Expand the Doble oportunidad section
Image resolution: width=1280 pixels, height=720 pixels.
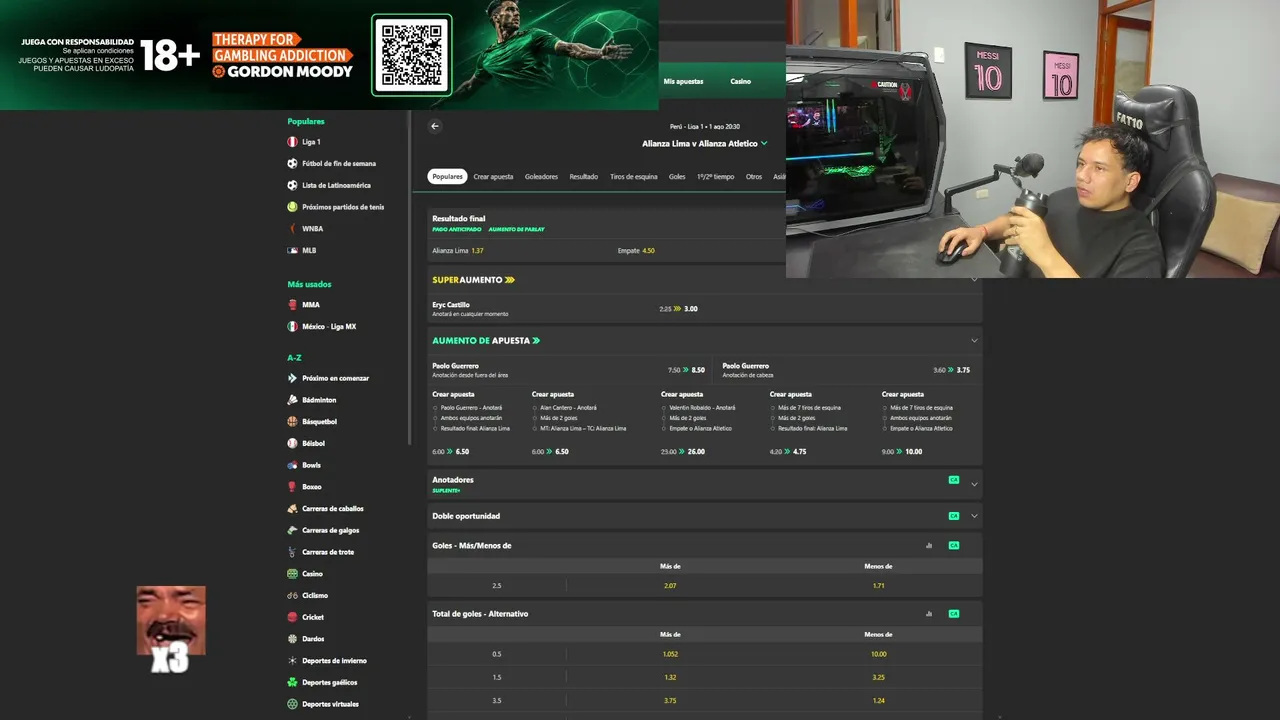pos(974,516)
